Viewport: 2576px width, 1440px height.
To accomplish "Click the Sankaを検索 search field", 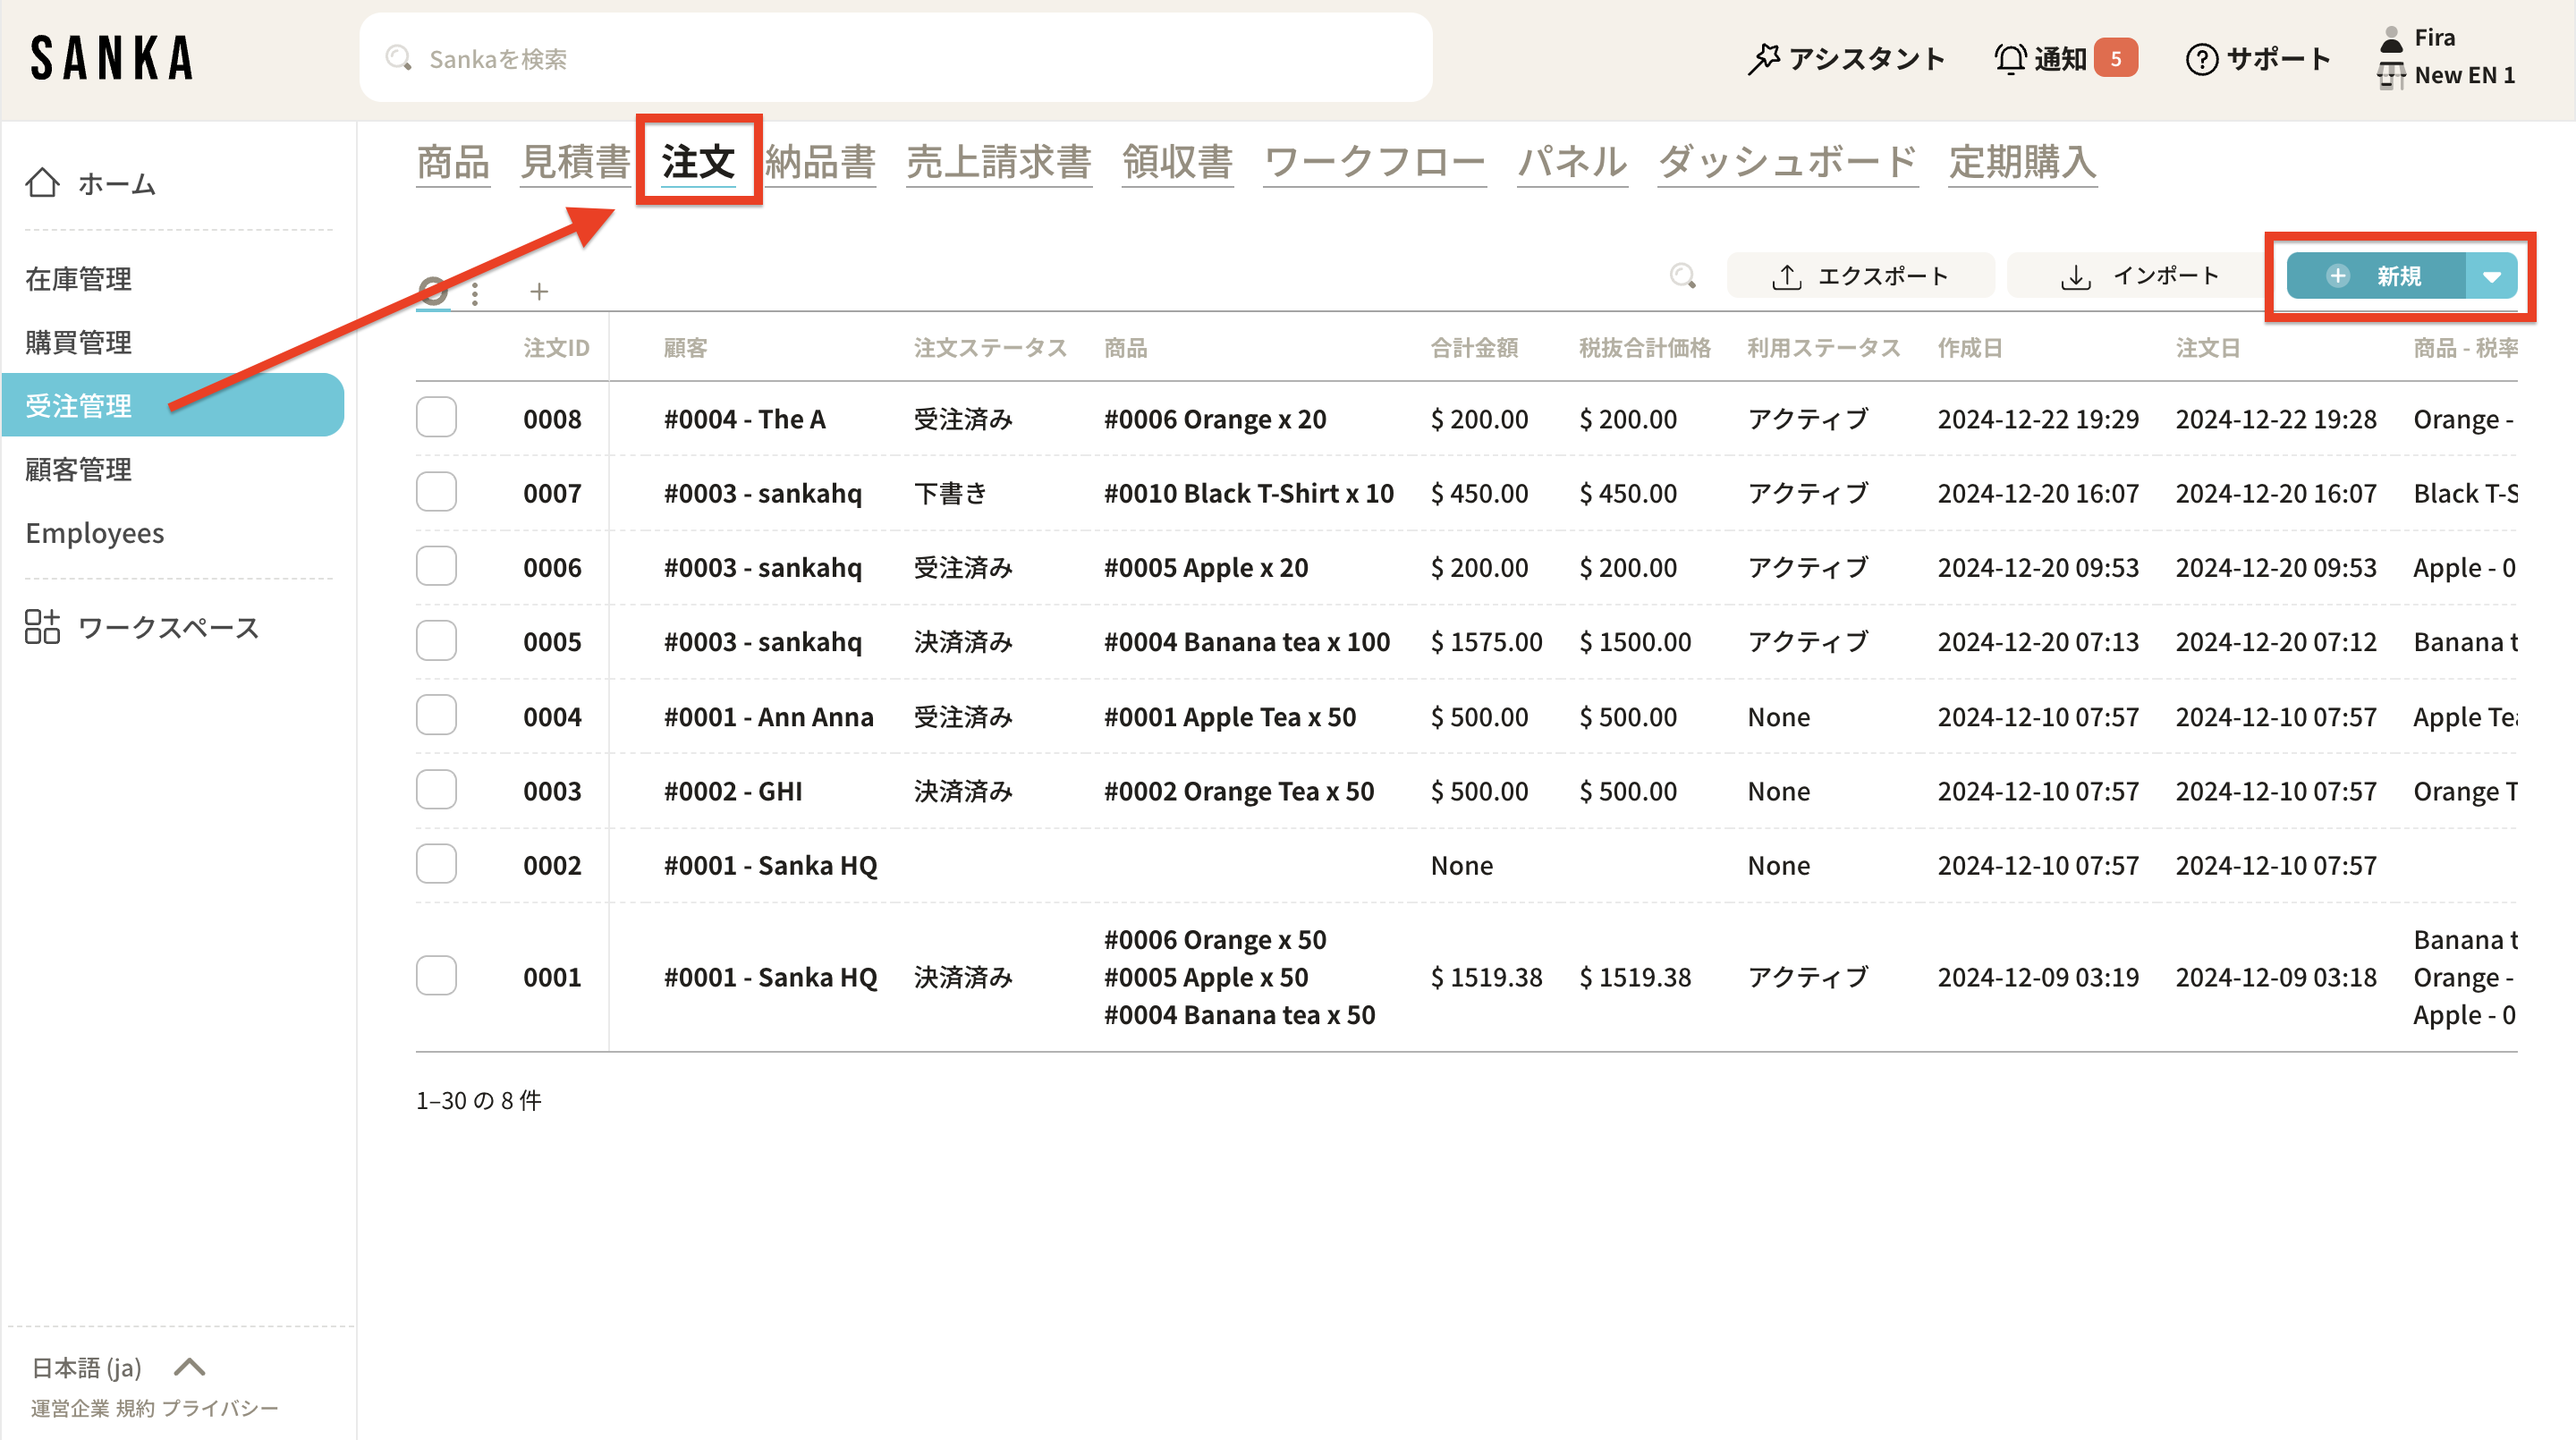I will (x=895, y=59).
